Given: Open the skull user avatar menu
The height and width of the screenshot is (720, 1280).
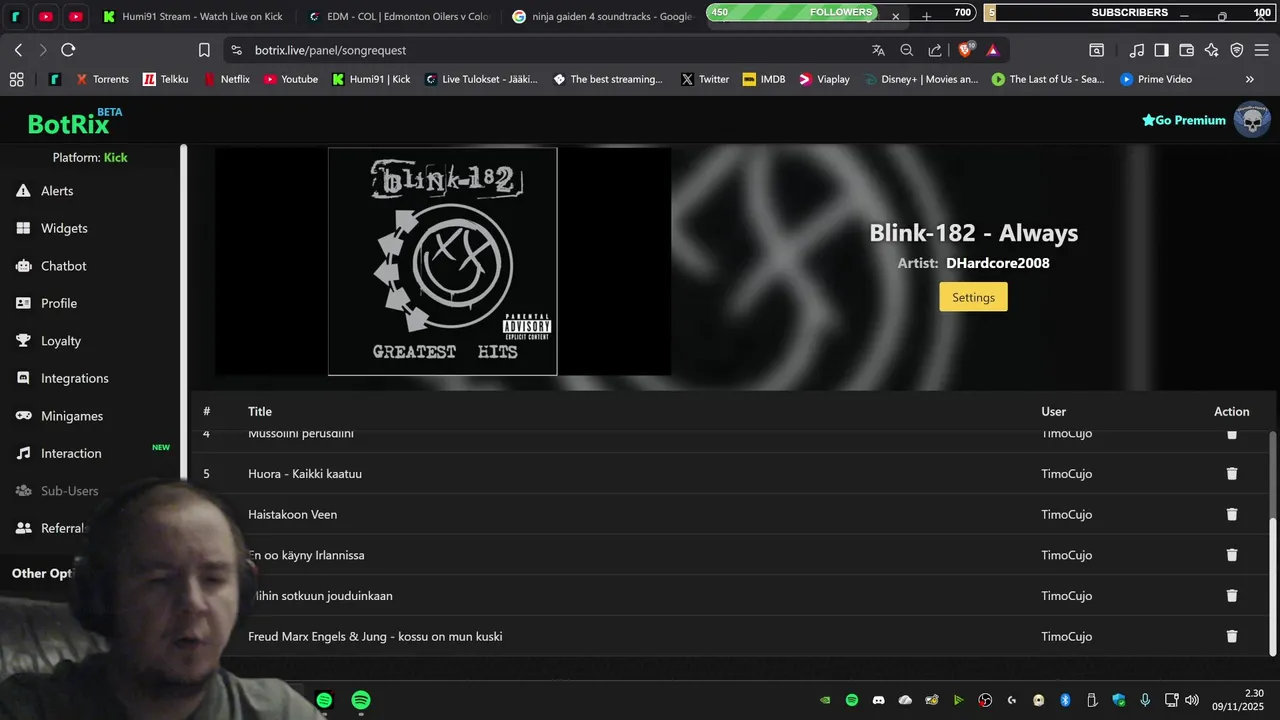Looking at the screenshot, I should pos(1252,120).
